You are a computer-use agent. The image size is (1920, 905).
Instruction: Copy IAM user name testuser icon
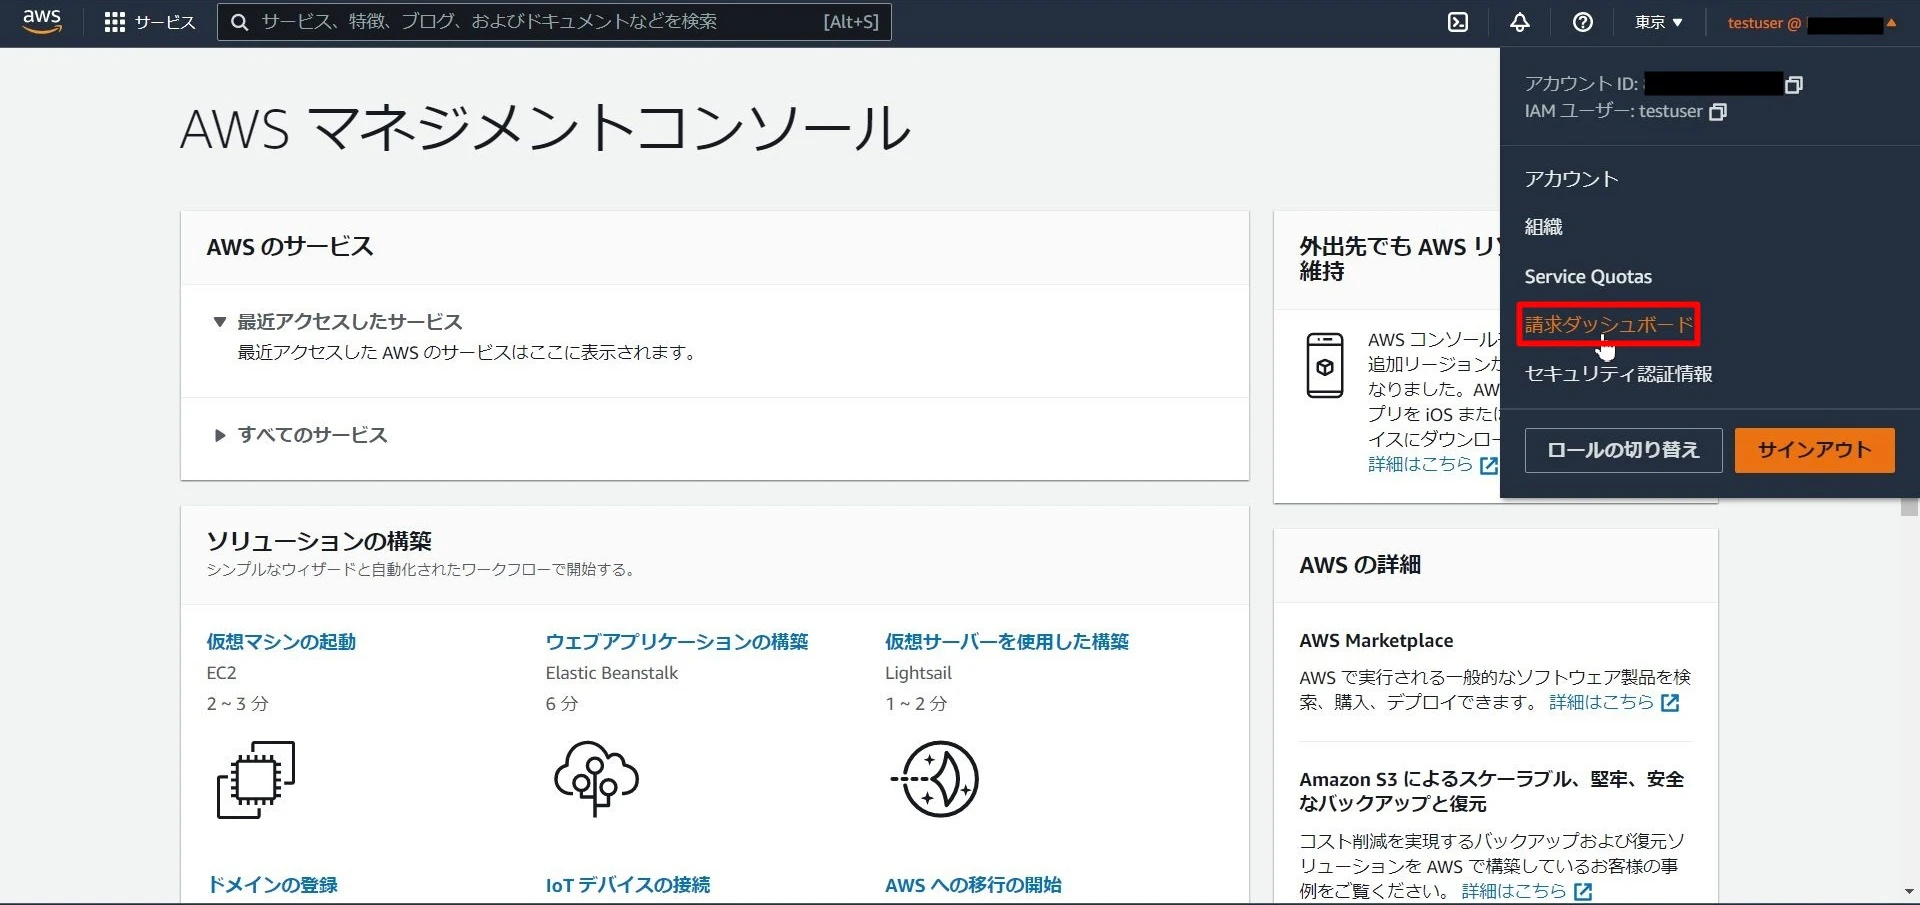tap(1718, 112)
